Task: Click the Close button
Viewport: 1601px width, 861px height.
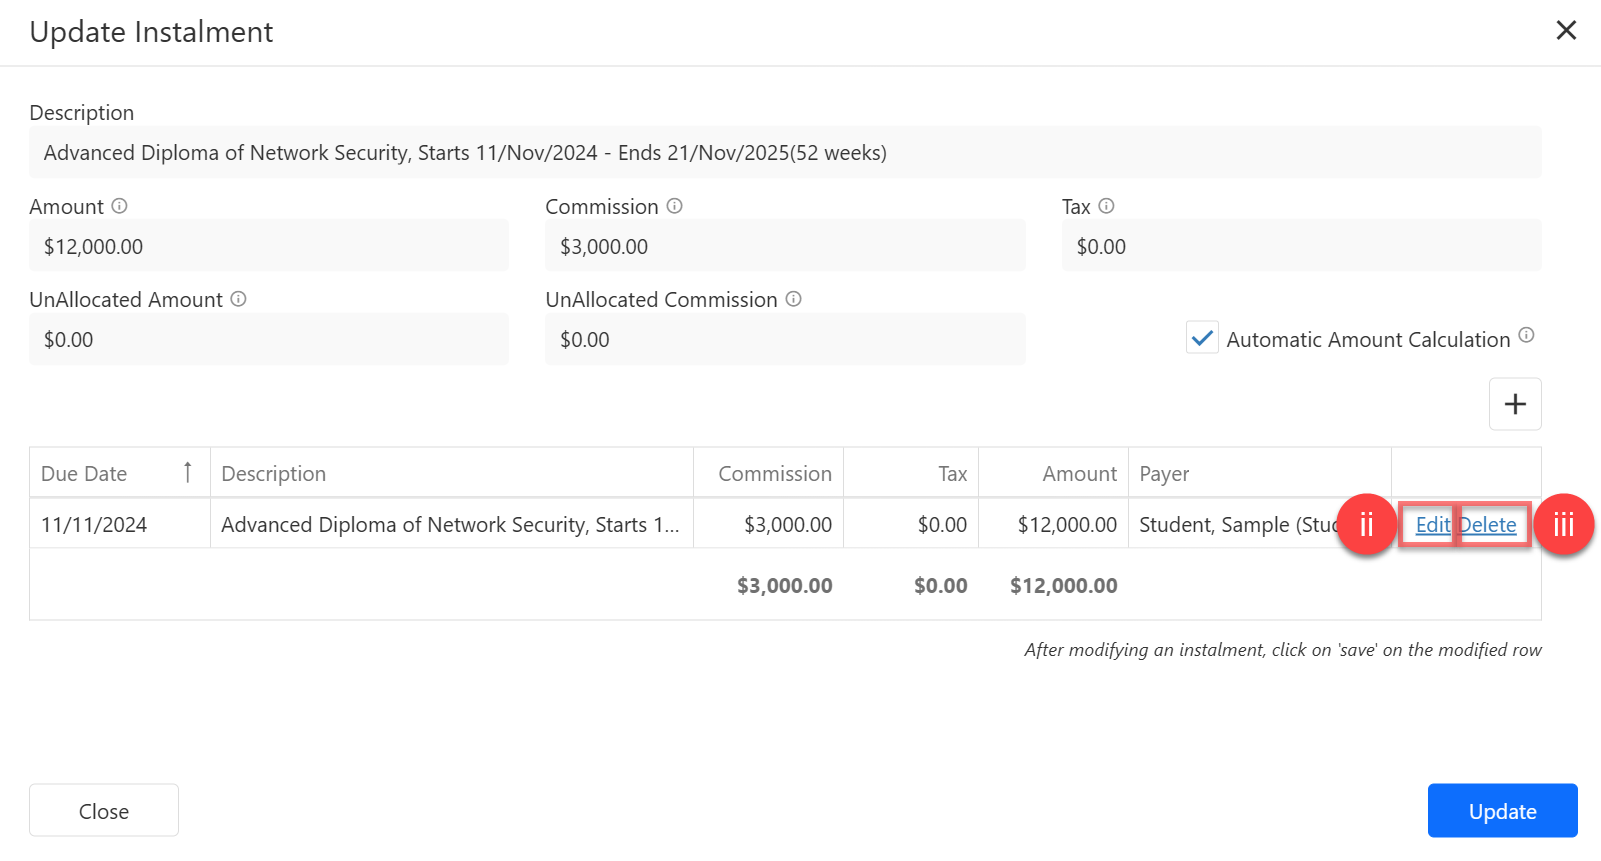Action: 104,811
